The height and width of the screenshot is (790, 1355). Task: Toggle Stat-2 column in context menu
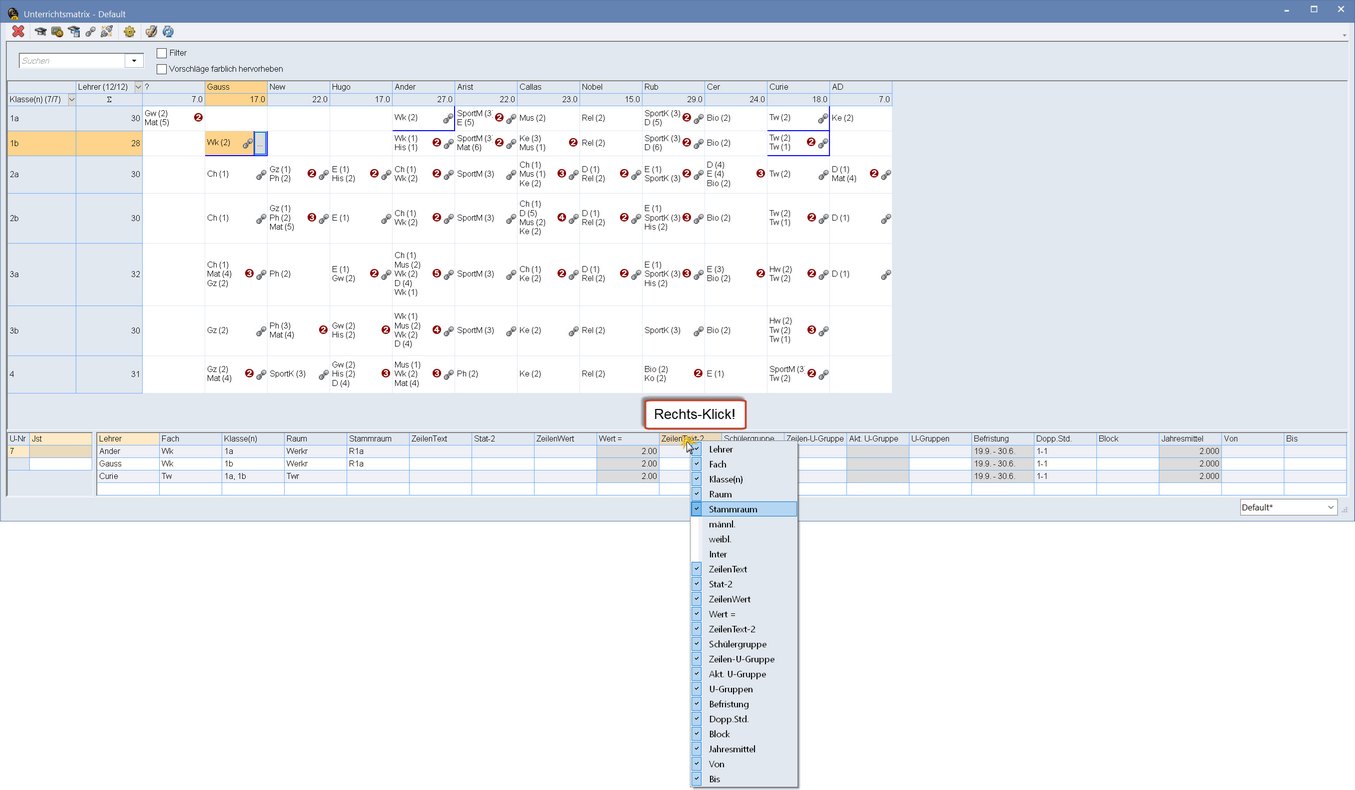(x=744, y=585)
